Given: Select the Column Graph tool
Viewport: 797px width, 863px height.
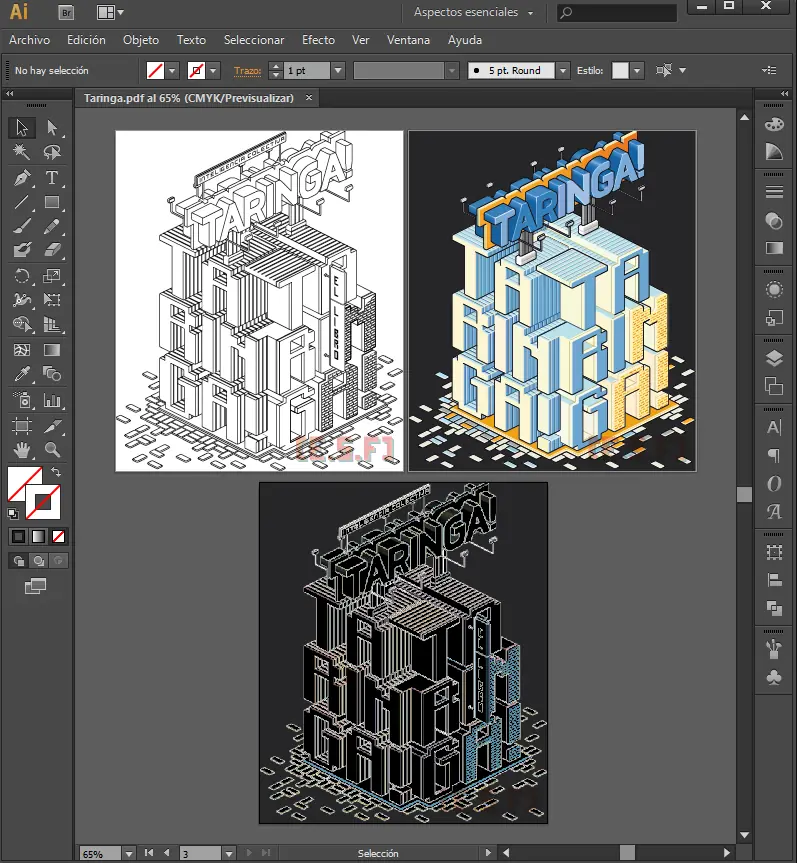Looking at the screenshot, I should click(52, 400).
